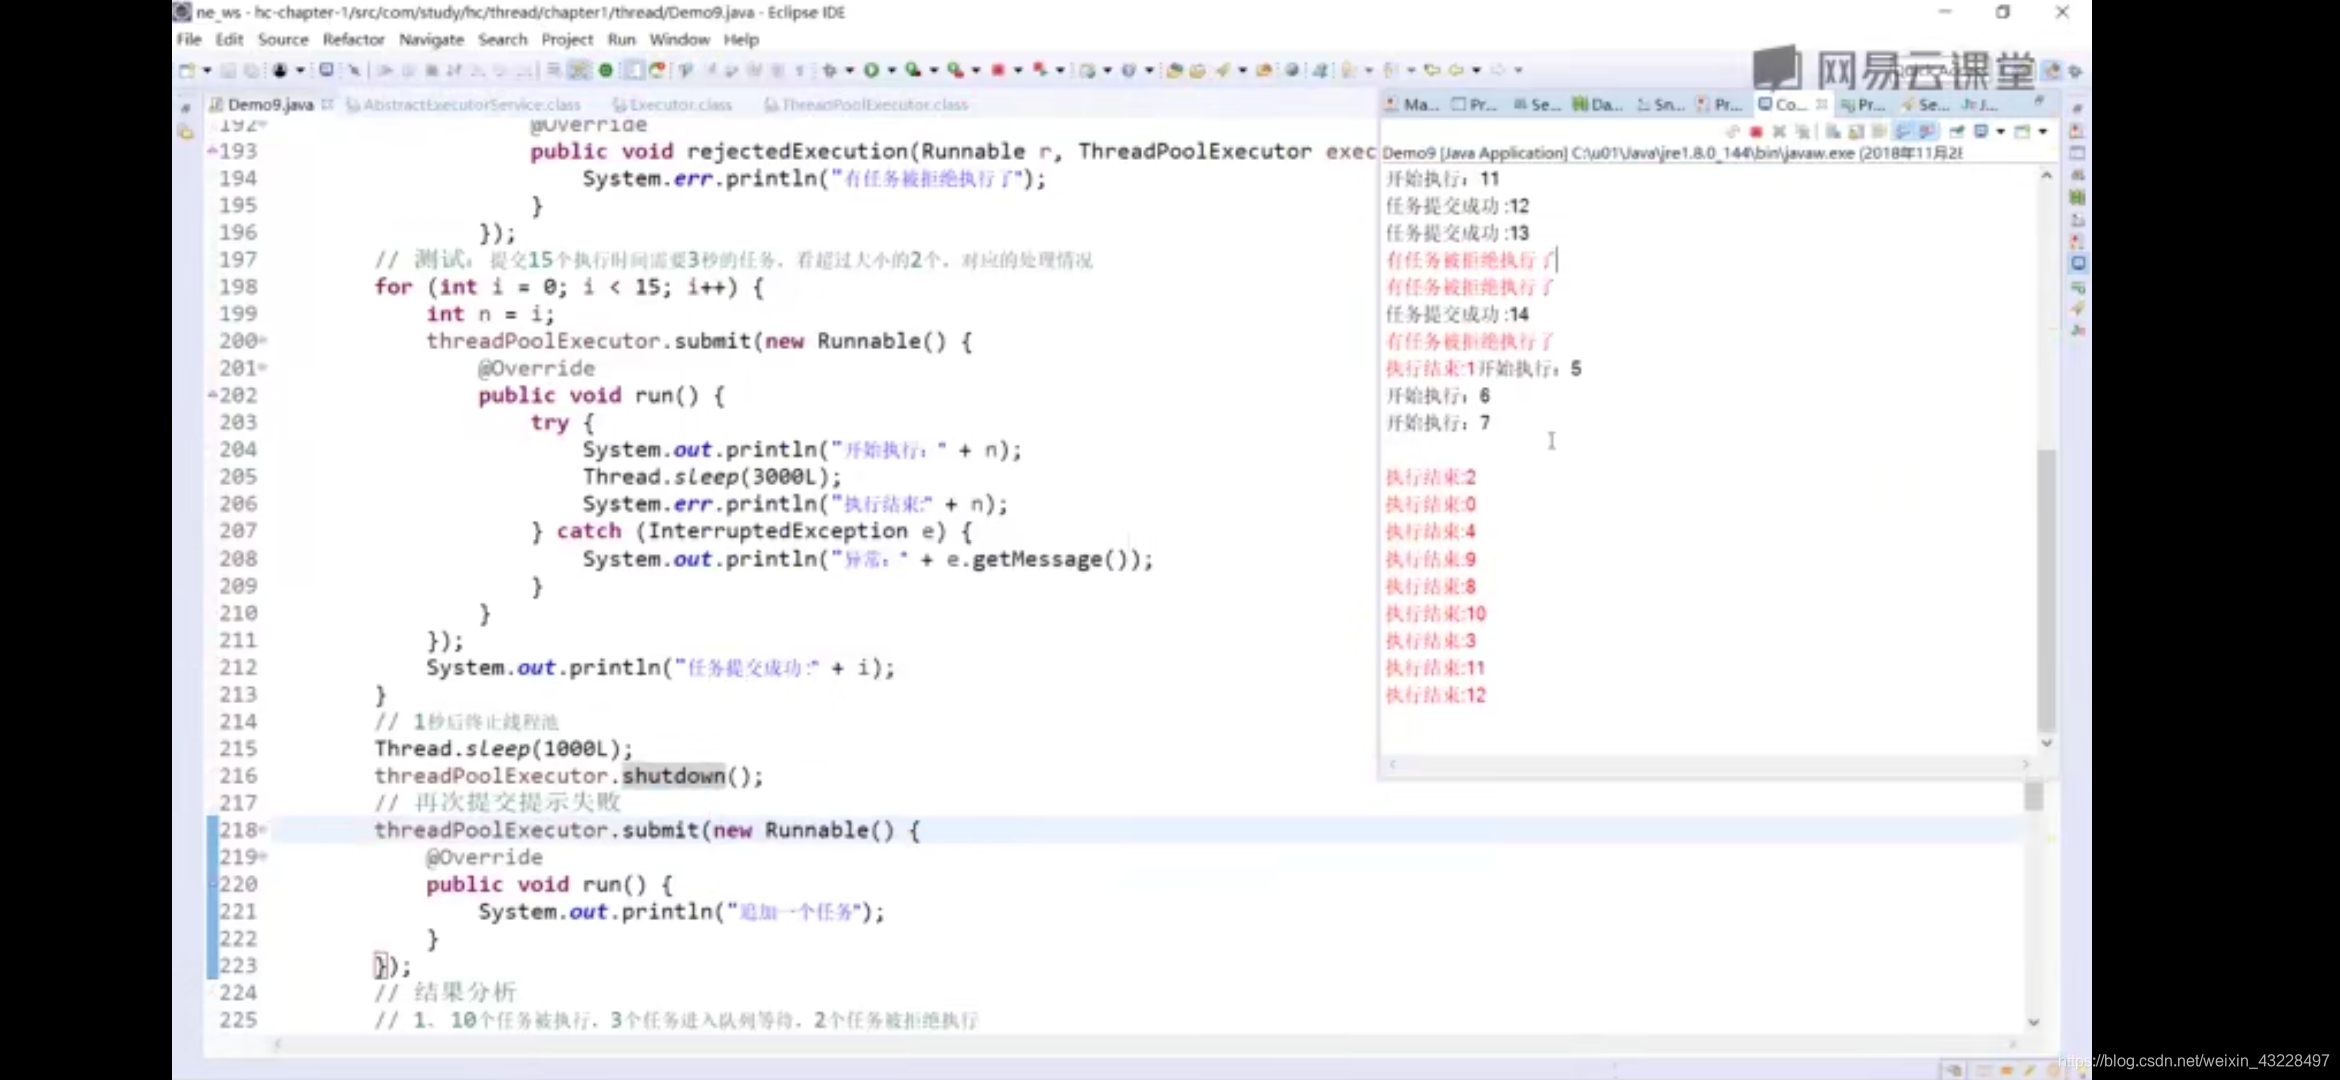Click down arrow of editor vertical scrollbar
The width and height of the screenshot is (2340, 1080).
tap(2033, 1022)
